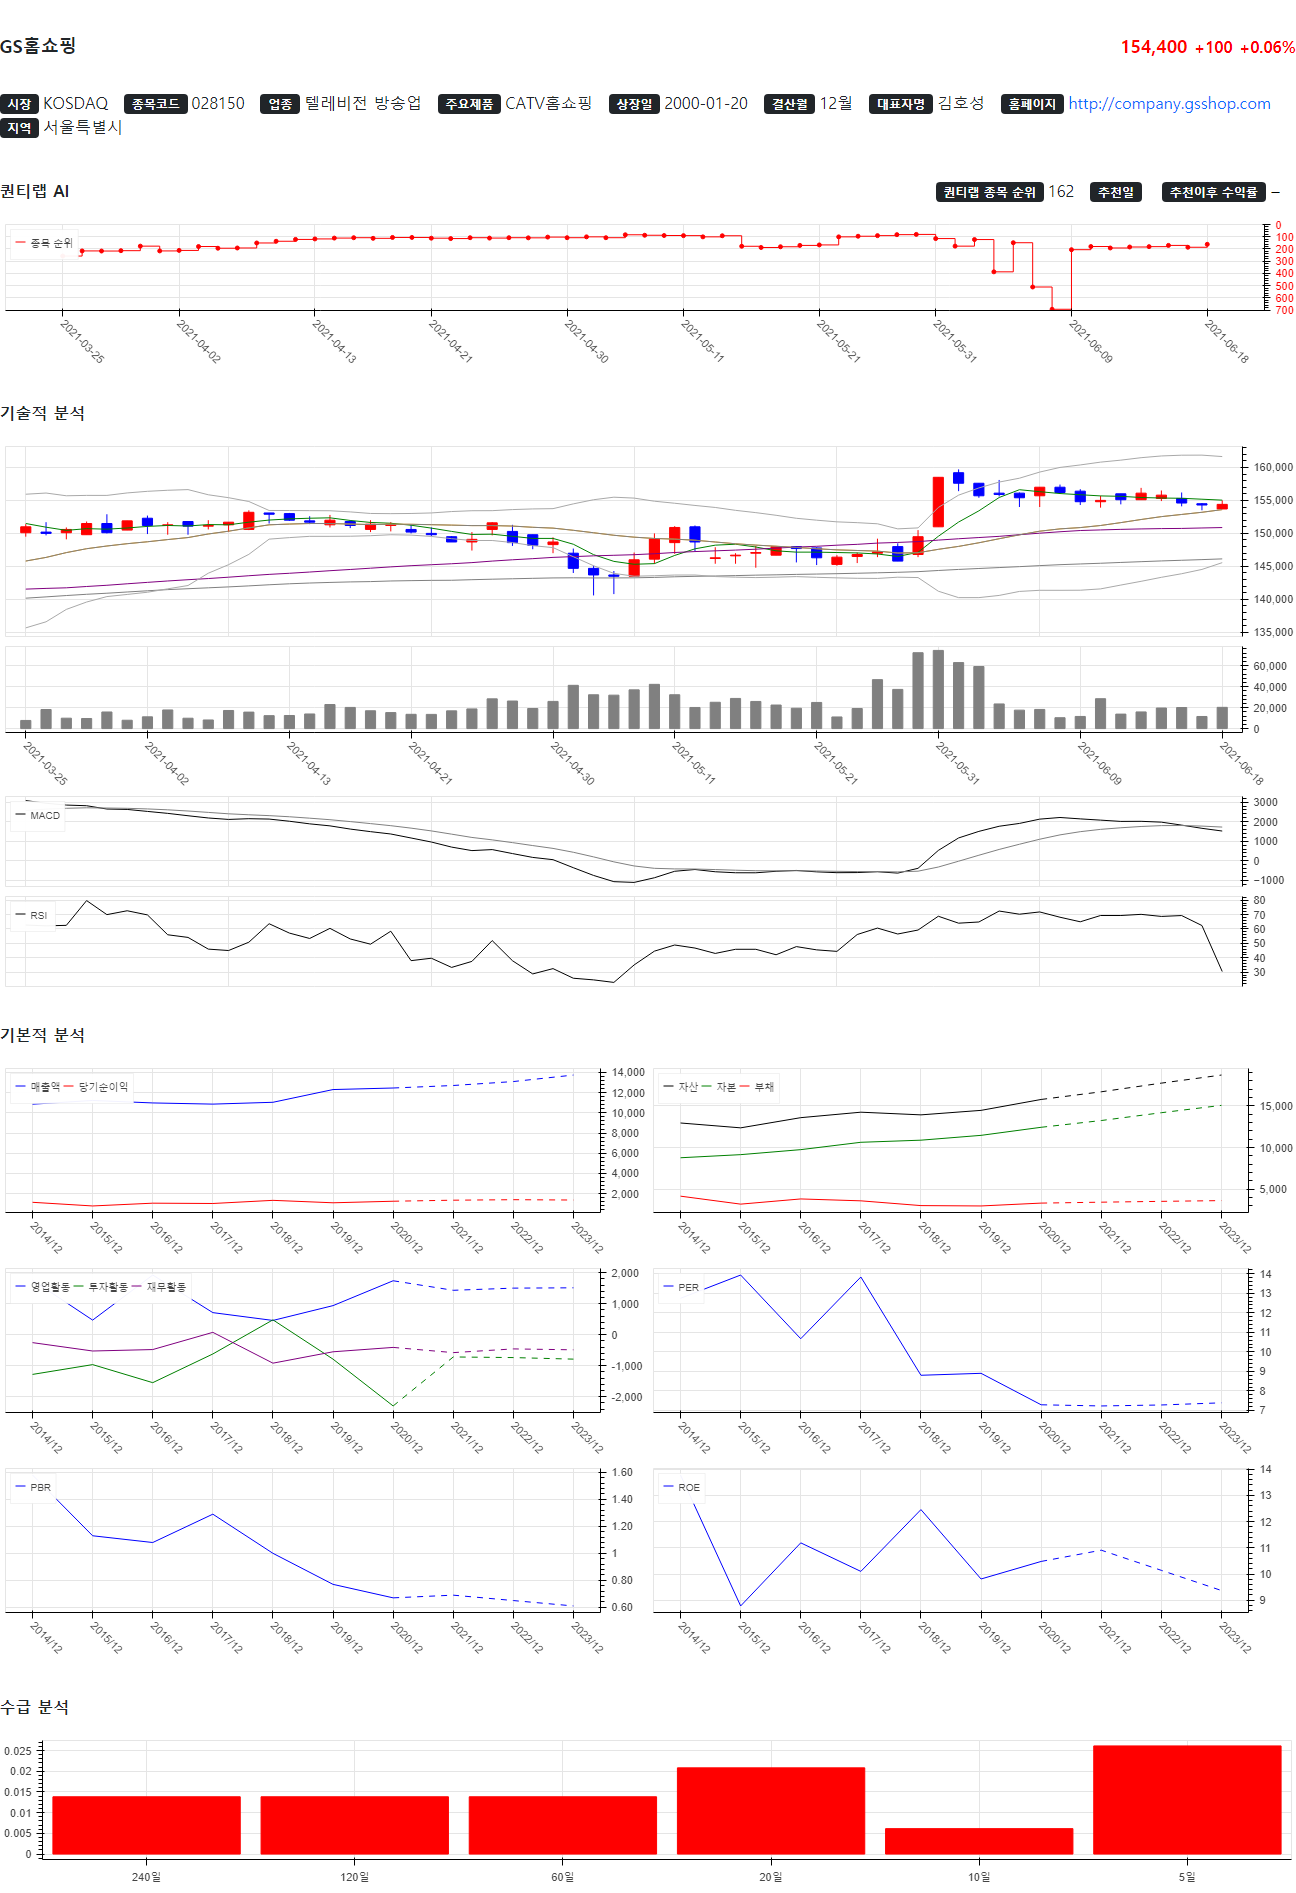Click the tallest gray volume bar

point(938,689)
